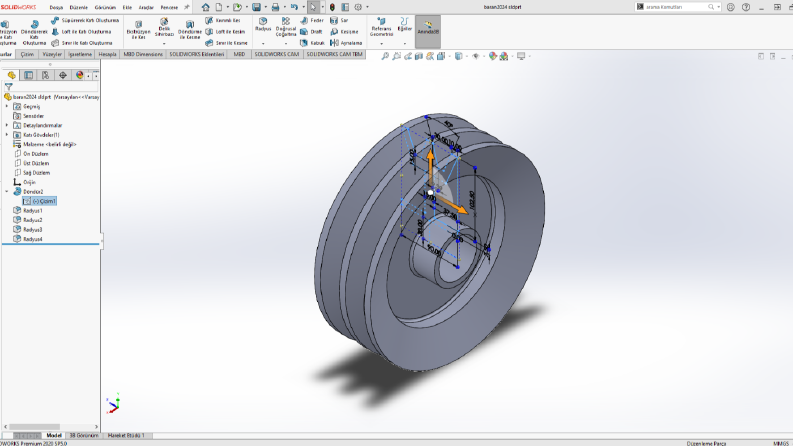Open the Araçlar menu

(146, 8)
